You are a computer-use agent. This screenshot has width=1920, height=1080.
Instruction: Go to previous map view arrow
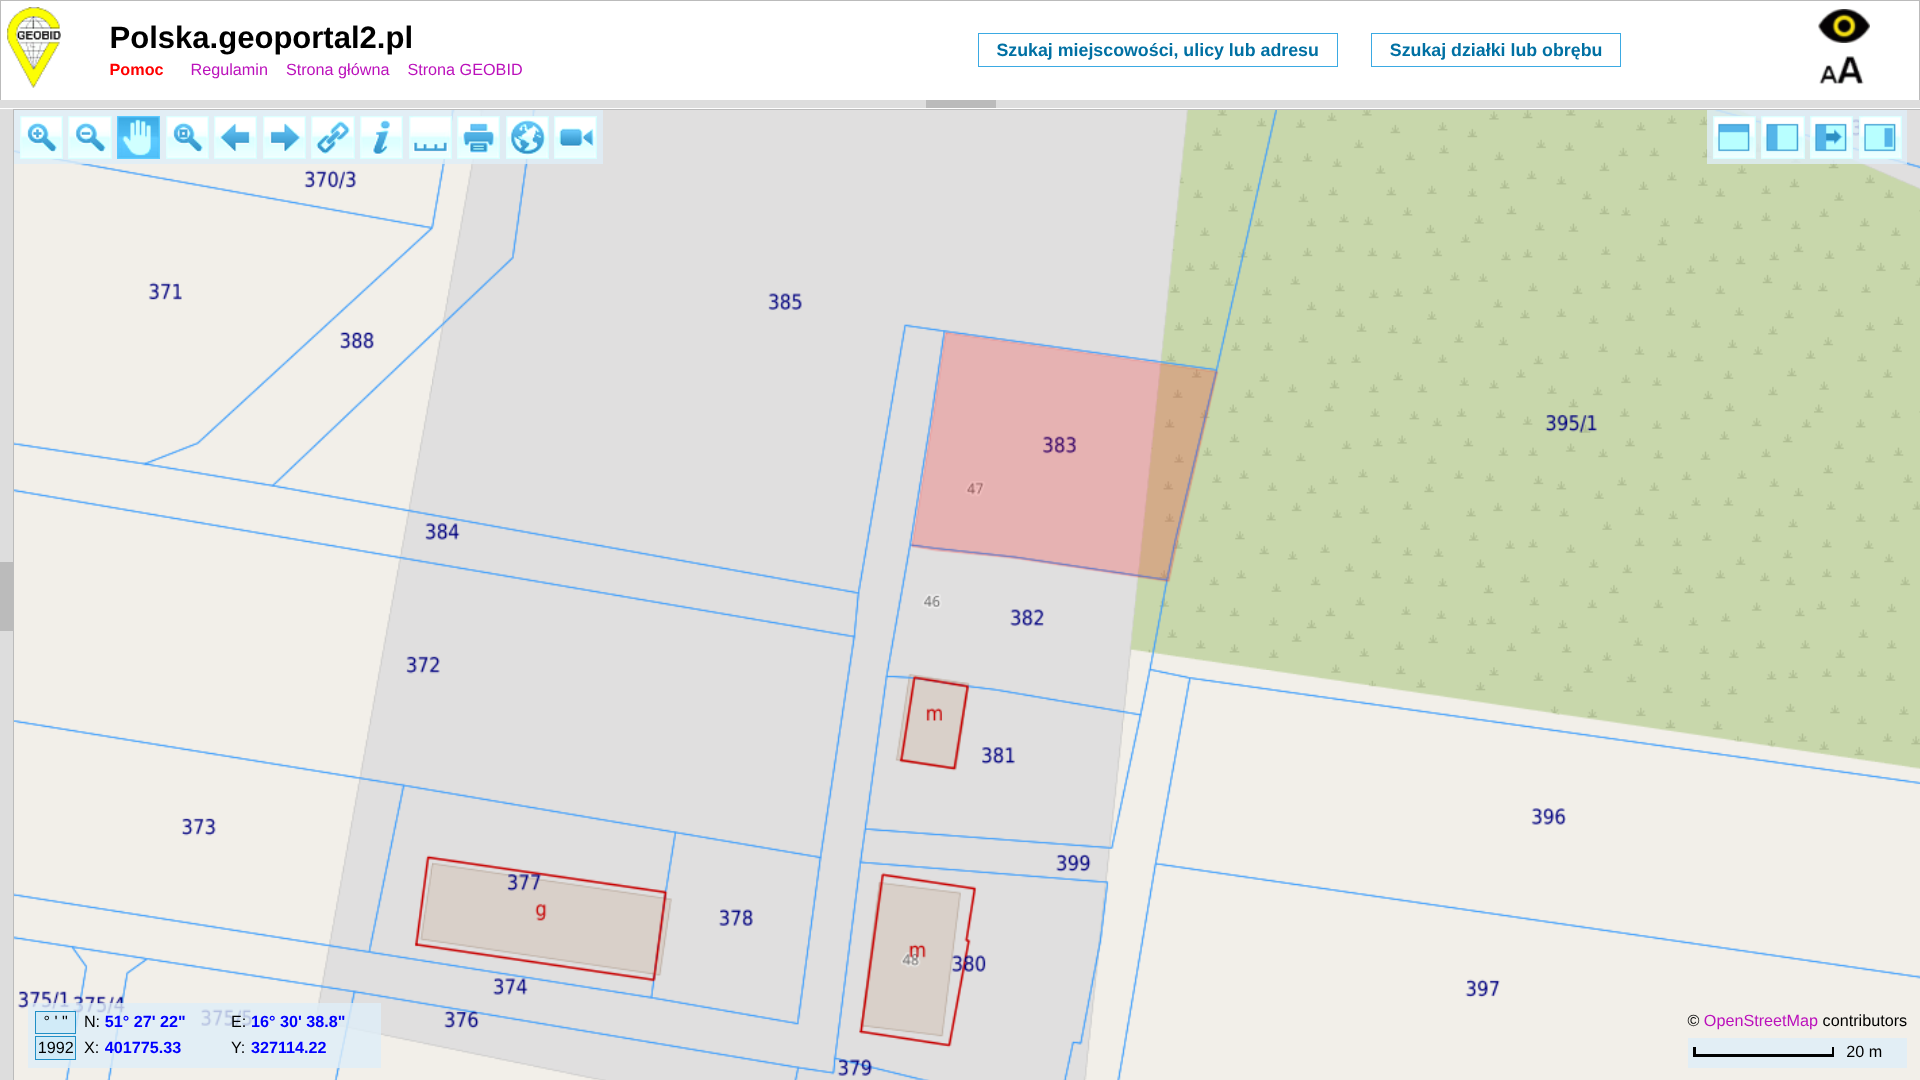[x=235, y=137]
